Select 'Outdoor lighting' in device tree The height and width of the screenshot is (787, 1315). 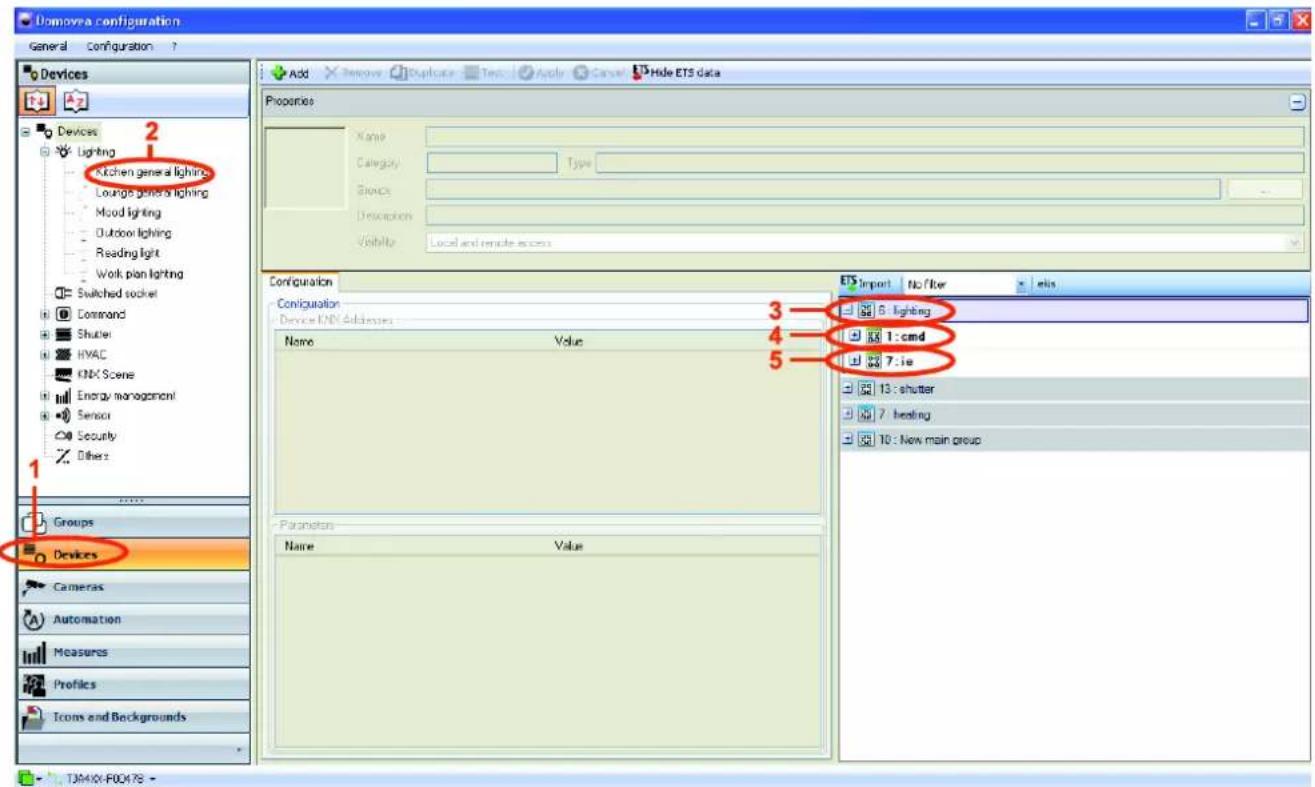[x=133, y=233]
